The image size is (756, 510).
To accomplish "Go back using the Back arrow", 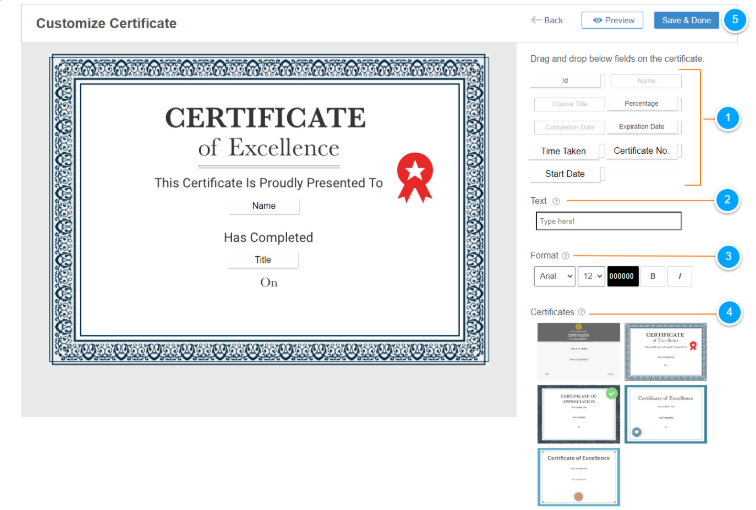I will pyautogui.click(x=547, y=20).
